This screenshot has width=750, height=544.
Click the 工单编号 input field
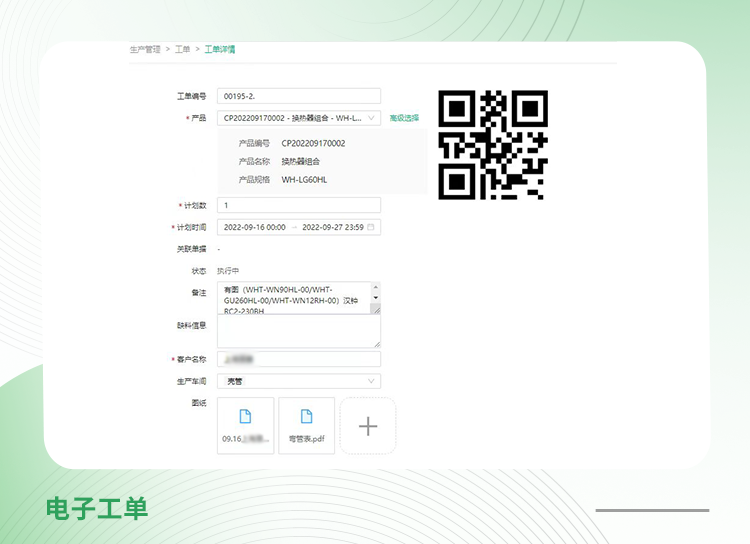[x=299, y=96]
